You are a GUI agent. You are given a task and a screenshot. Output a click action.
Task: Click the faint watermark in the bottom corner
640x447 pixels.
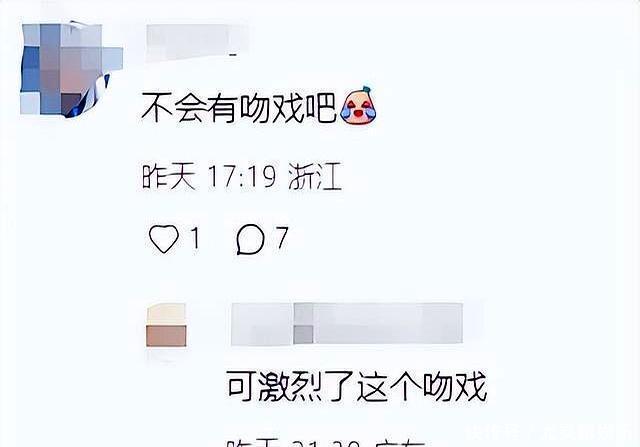point(553,431)
